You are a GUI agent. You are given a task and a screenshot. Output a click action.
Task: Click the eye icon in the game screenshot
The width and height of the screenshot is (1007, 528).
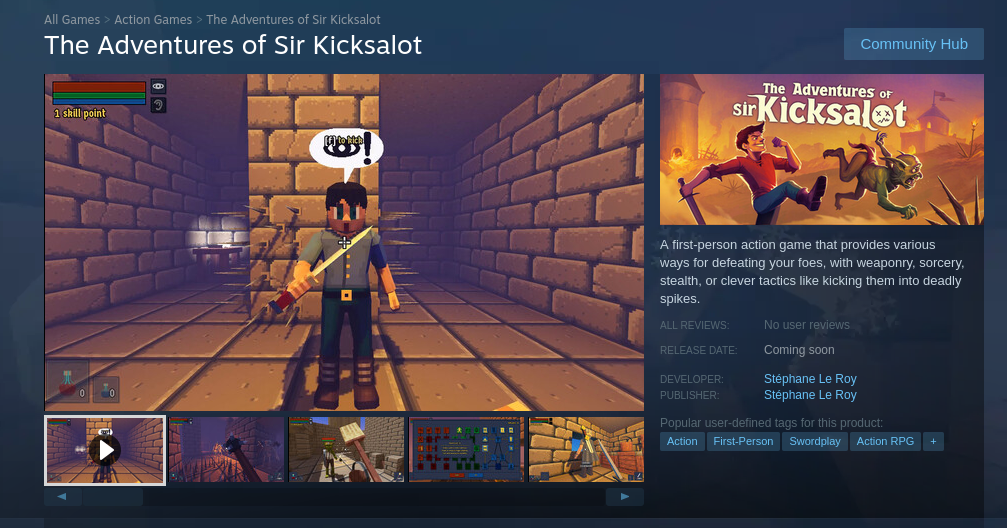(x=158, y=86)
